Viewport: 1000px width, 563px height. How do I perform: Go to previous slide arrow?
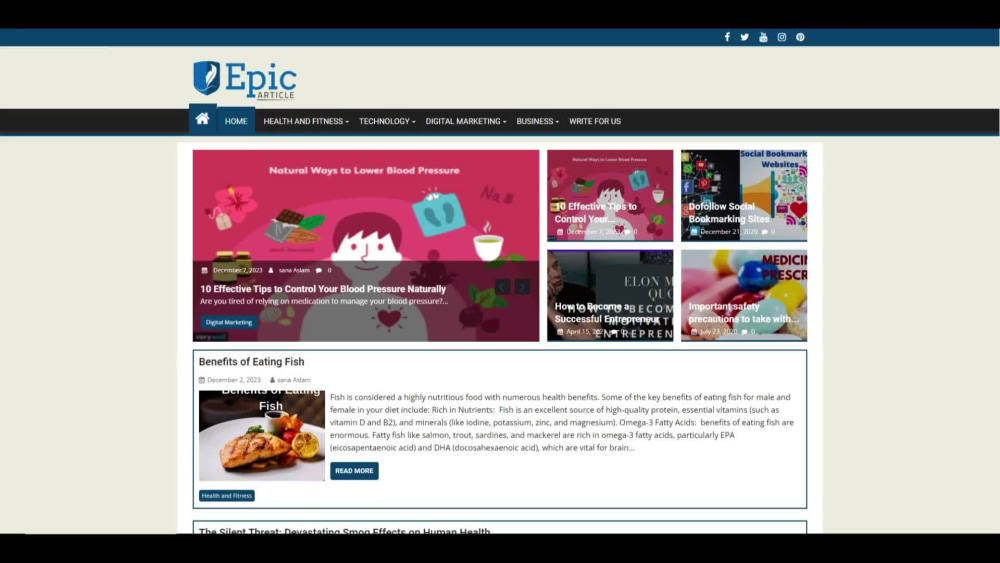(502, 287)
